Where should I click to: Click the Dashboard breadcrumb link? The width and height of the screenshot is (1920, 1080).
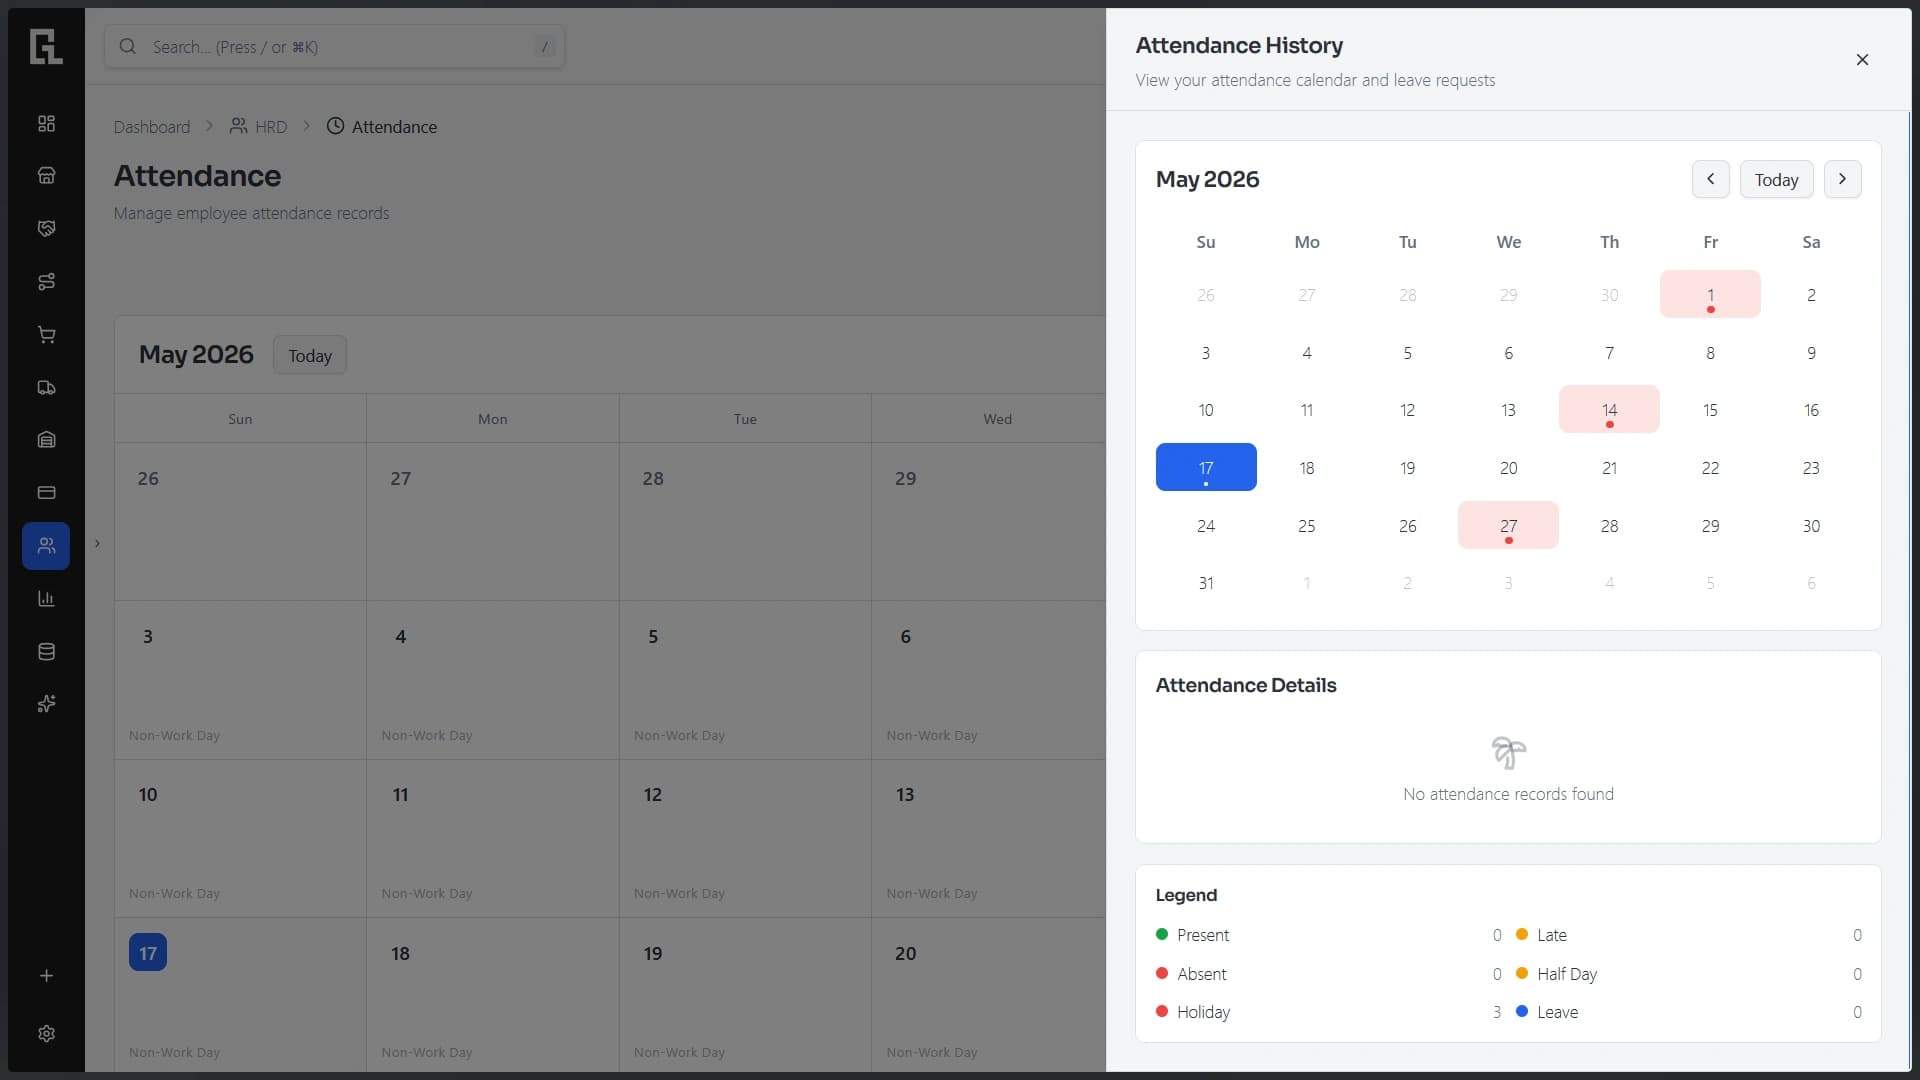152,127
